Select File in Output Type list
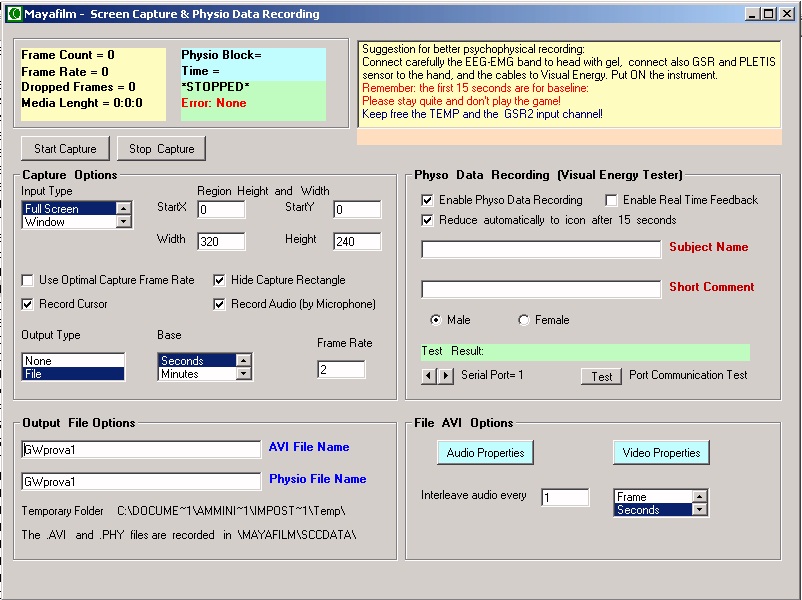802x600 pixels. pyautogui.click(x=73, y=374)
